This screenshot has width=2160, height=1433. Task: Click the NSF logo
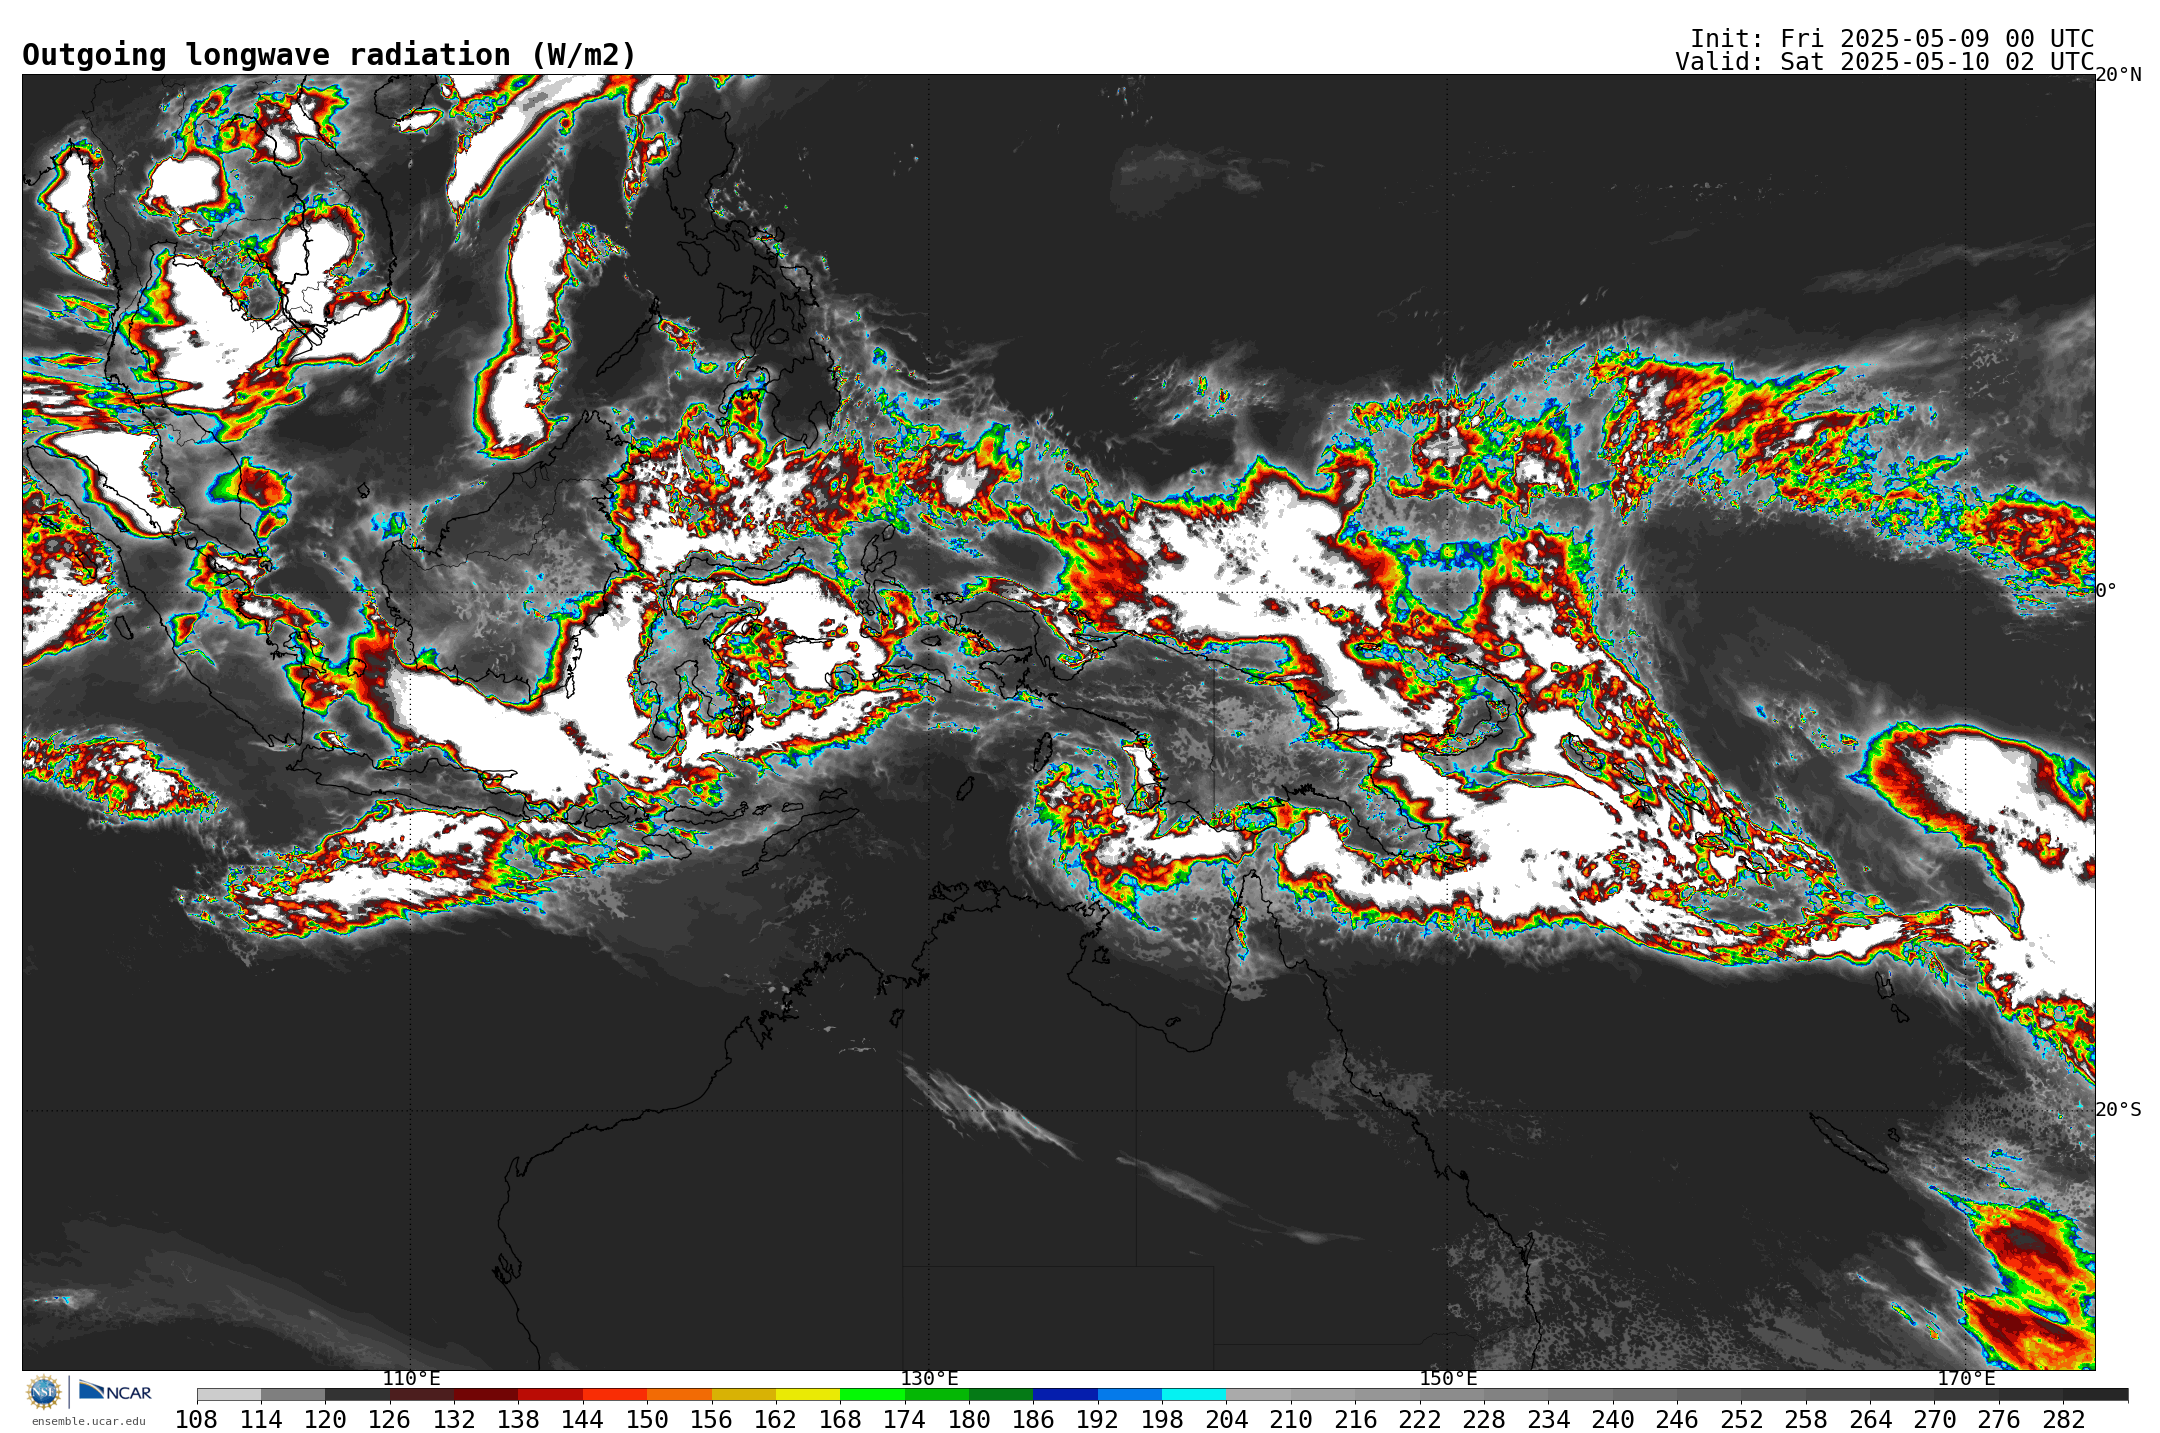point(44,1392)
